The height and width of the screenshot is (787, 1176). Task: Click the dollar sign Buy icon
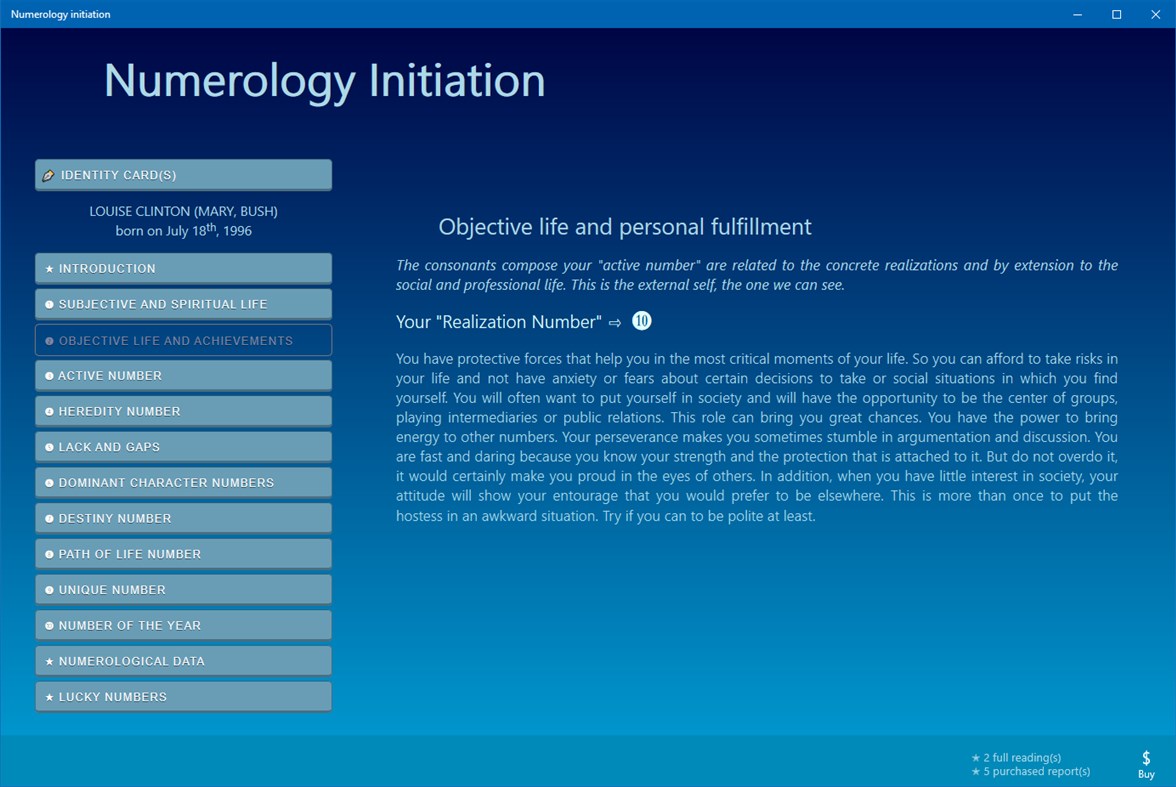[x=1146, y=756]
